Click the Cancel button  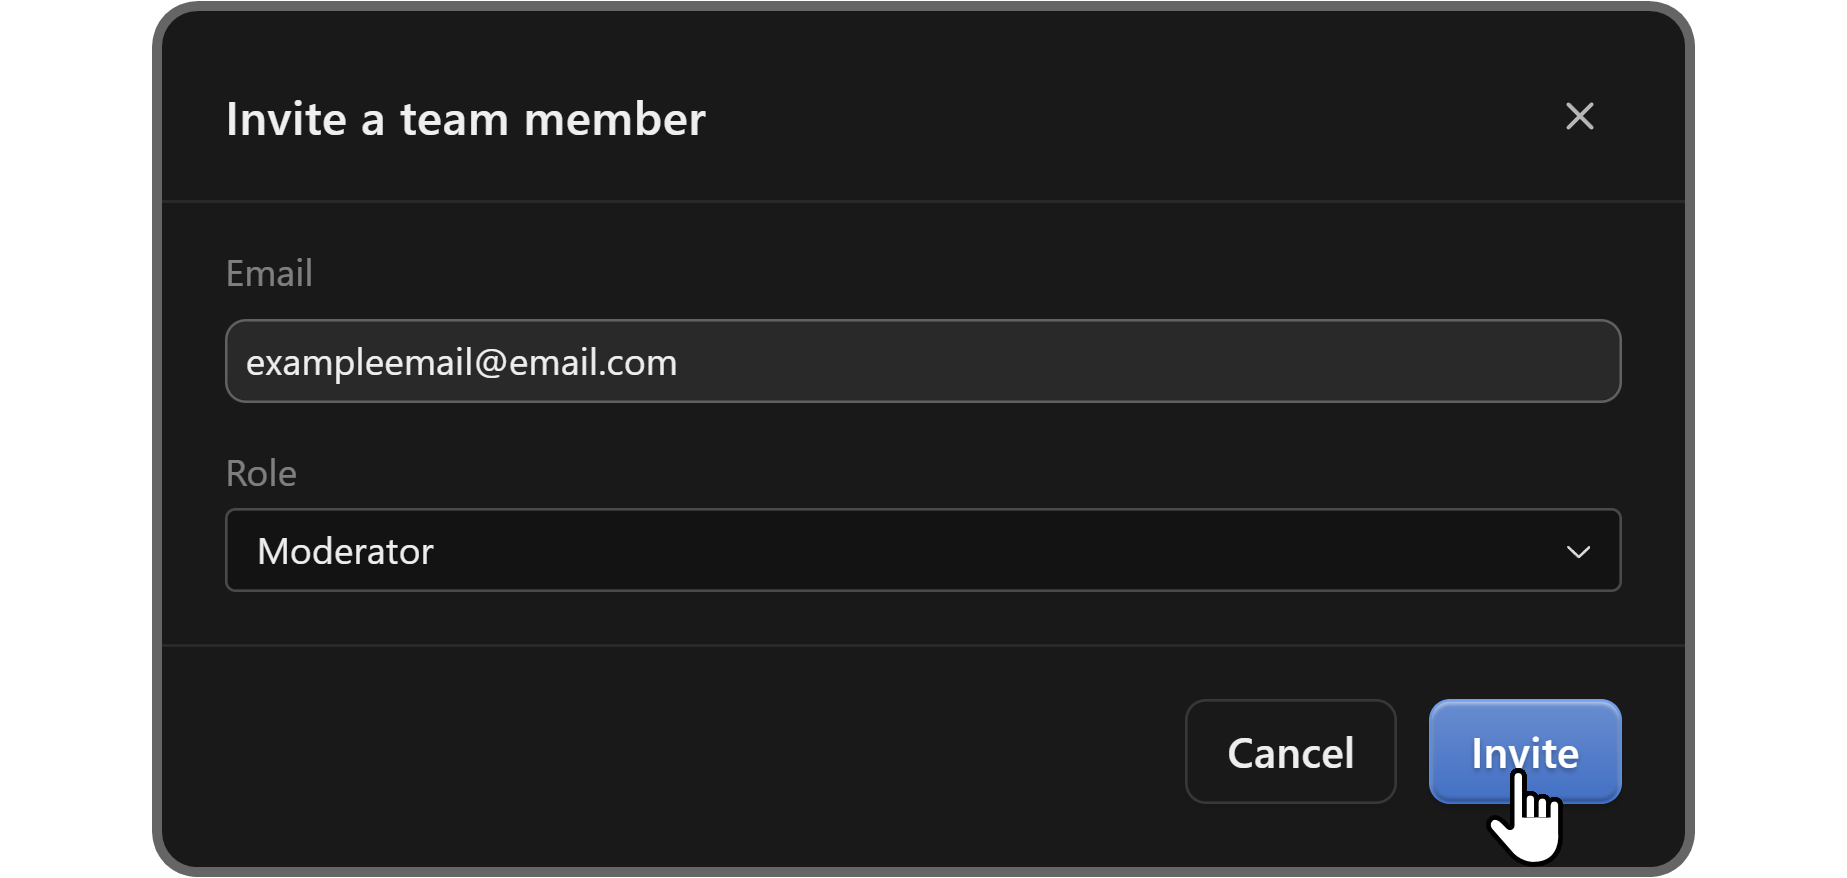pos(1290,752)
